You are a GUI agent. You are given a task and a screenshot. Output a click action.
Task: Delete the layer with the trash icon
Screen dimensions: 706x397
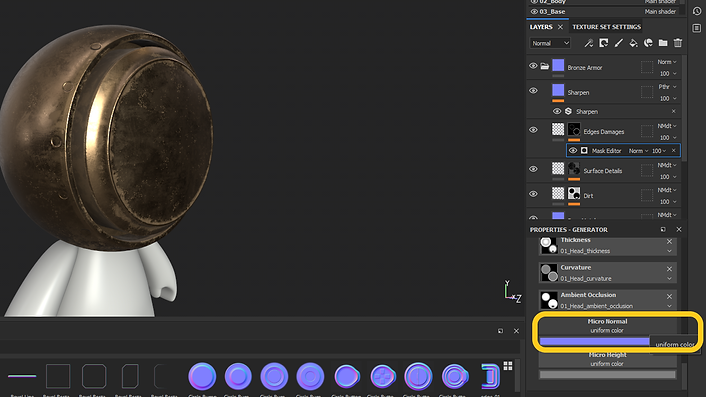[678, 43]
